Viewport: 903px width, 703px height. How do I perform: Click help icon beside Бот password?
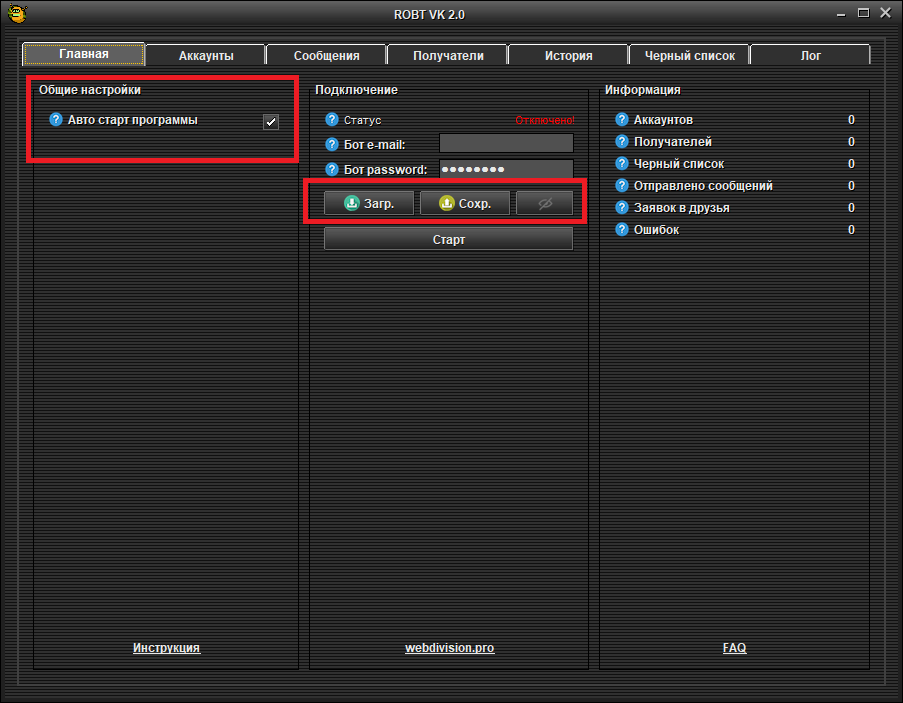pos(332,170)
